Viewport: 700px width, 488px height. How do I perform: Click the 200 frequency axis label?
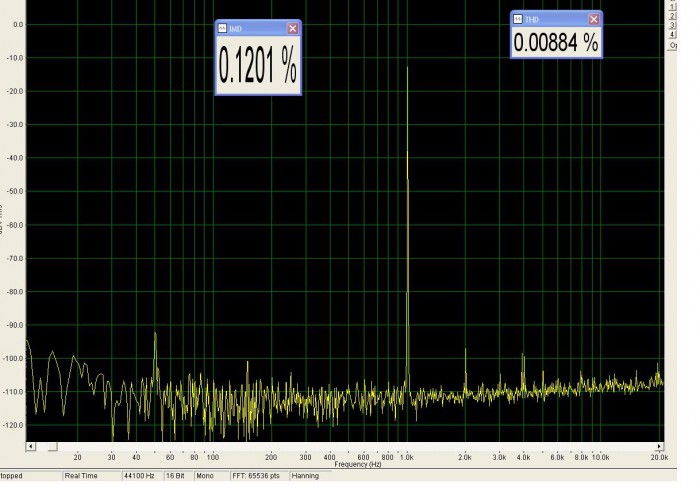271,457
